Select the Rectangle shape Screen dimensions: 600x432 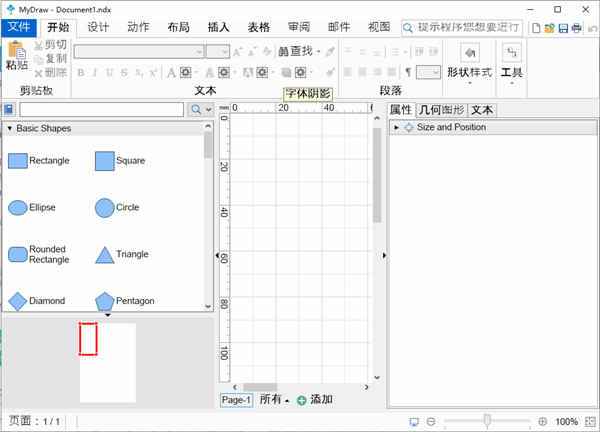[39, 161]
